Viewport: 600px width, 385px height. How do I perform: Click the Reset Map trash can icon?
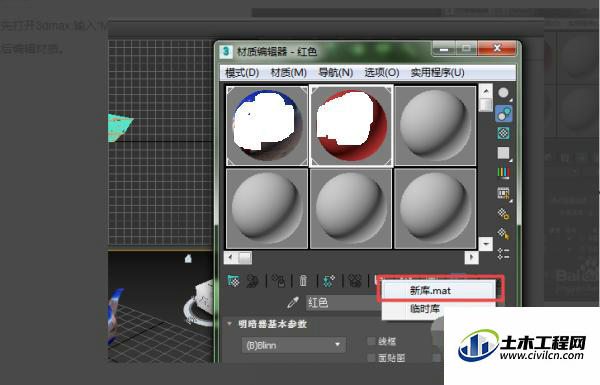(x=303, y=281)
